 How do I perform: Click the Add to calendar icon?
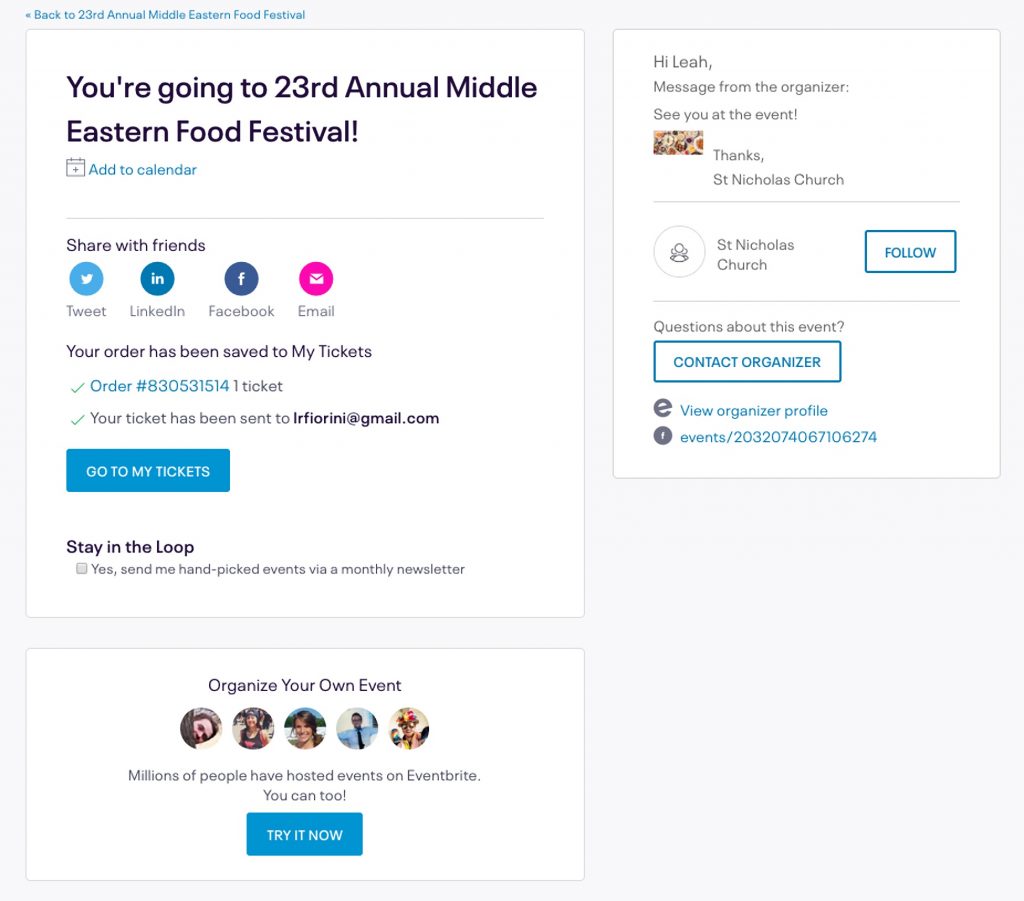[x=74, y=168]
